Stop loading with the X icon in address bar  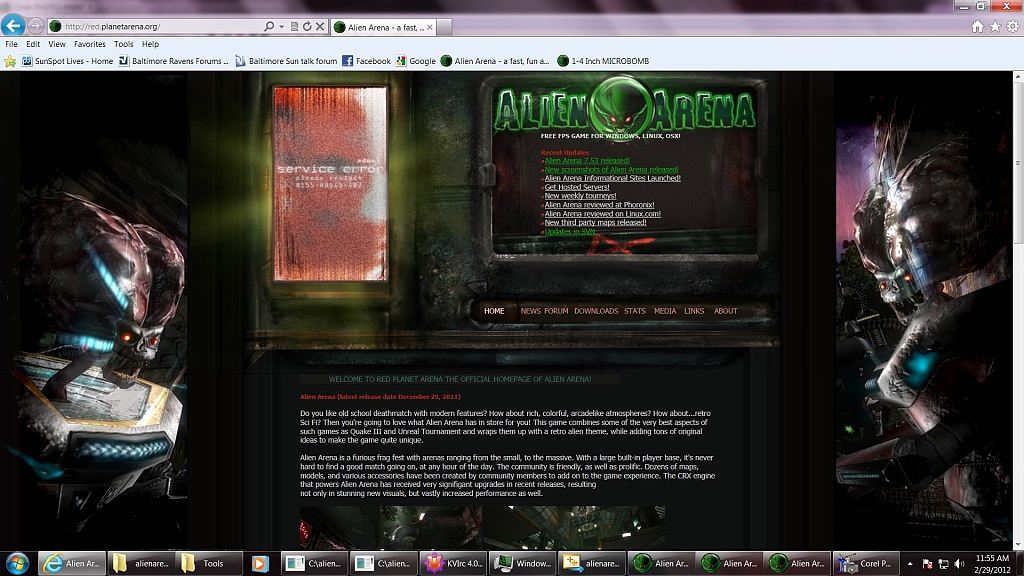coord(320,27)
